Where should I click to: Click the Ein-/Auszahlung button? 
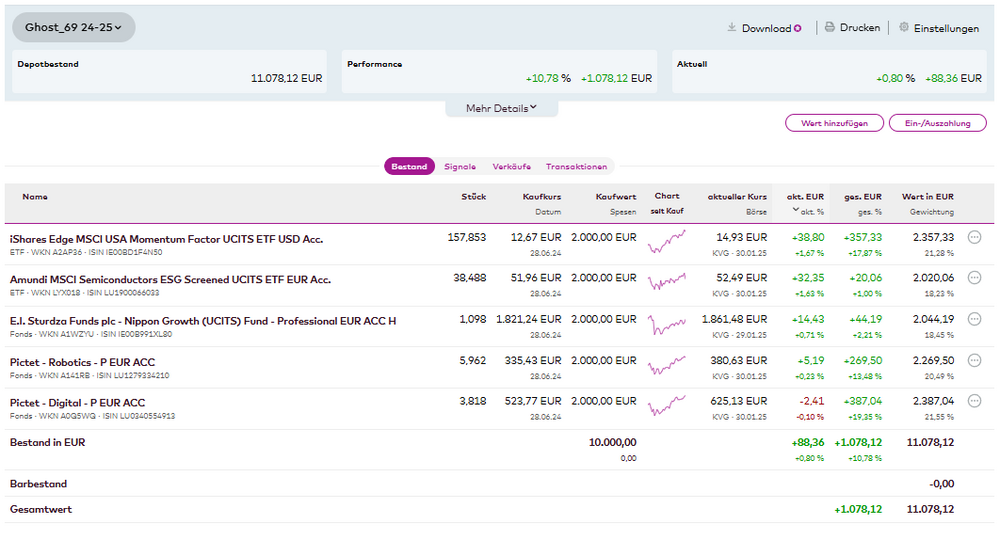937,123
